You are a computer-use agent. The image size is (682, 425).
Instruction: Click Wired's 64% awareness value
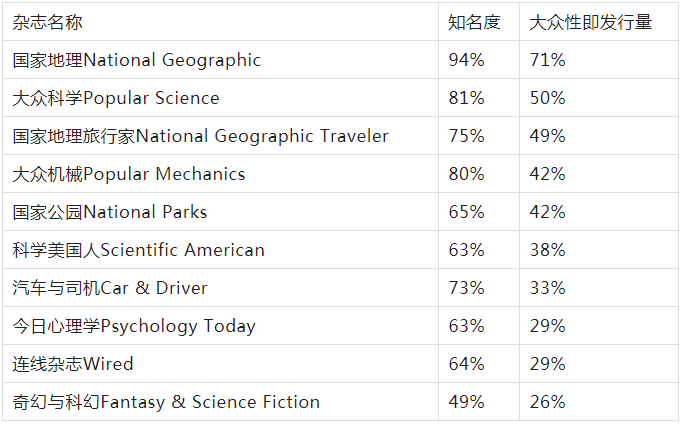(x=466, y=364)
